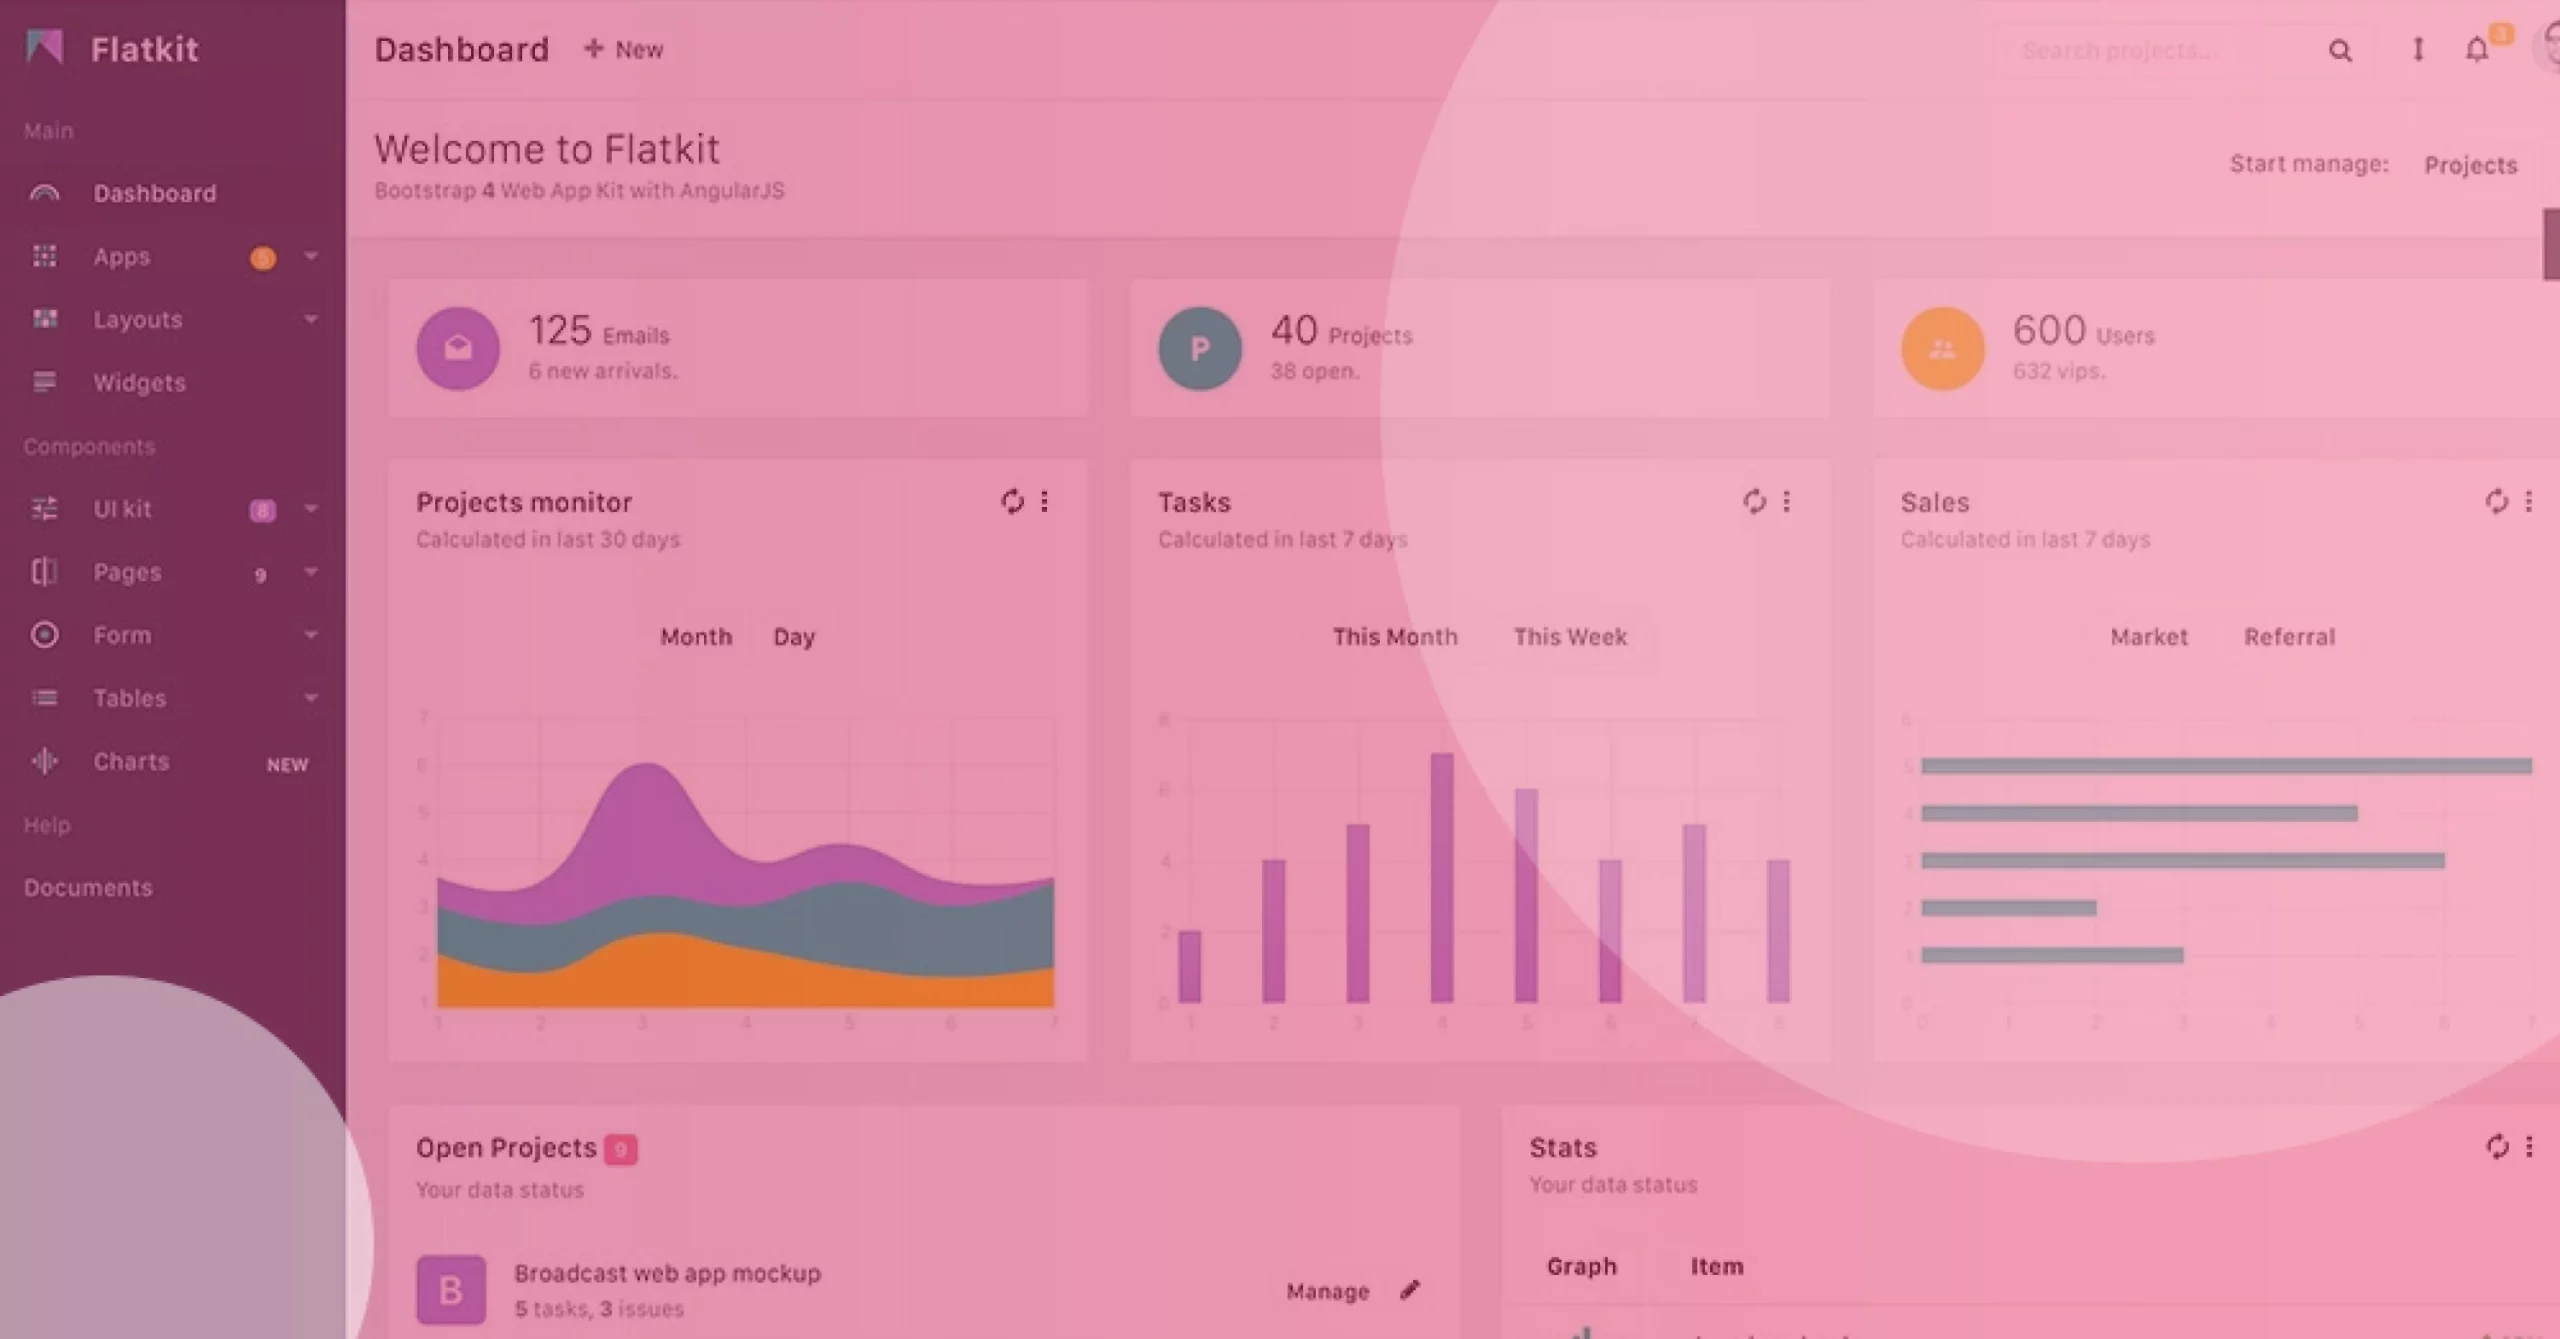Open Dashboard in the sidebar
The height and width of the screenshot is (1339, 2560).
(x=155, y=193)
